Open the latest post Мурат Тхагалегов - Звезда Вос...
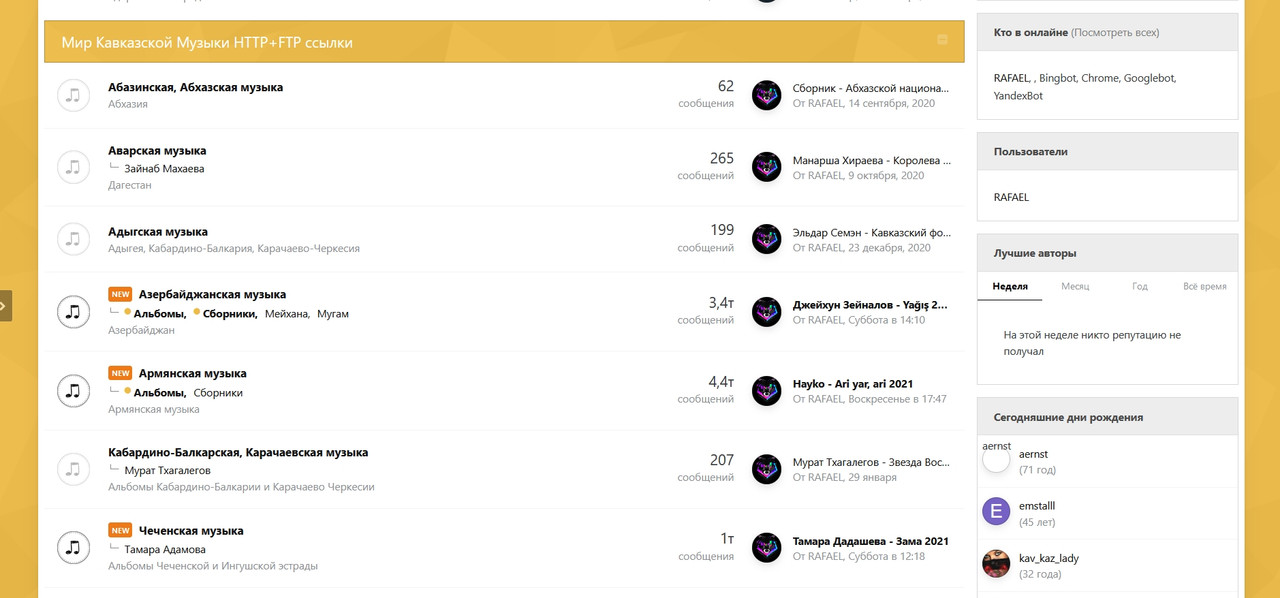 (871, 462)
